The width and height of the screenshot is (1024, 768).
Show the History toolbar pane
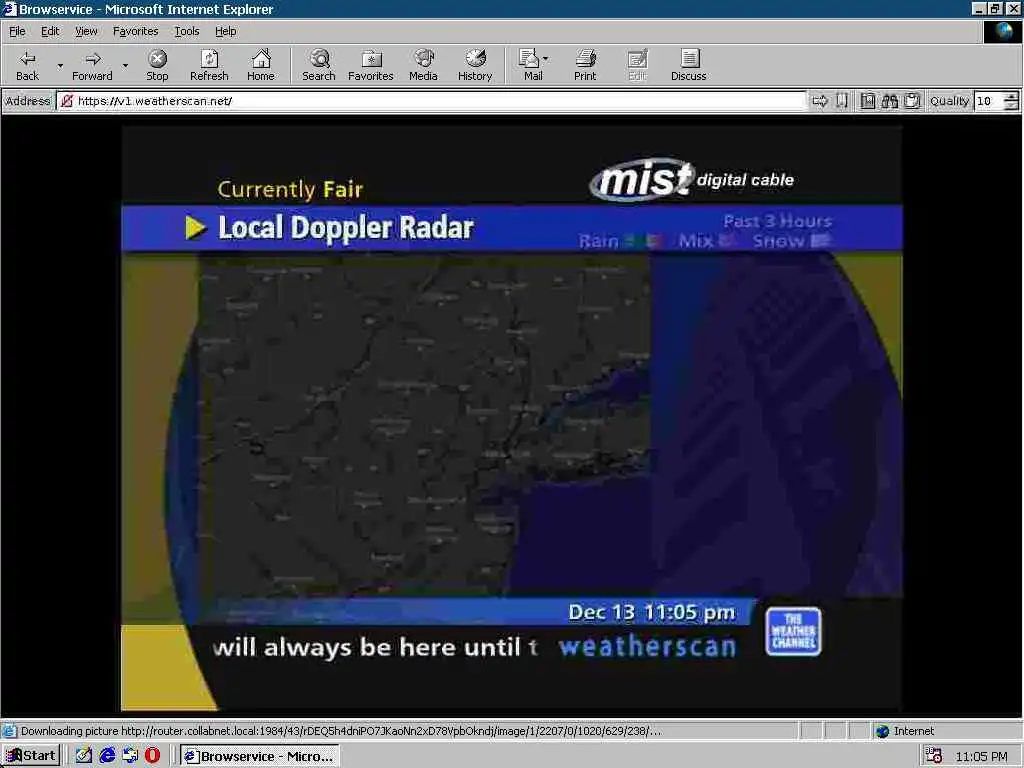click(x=475, y=65)
